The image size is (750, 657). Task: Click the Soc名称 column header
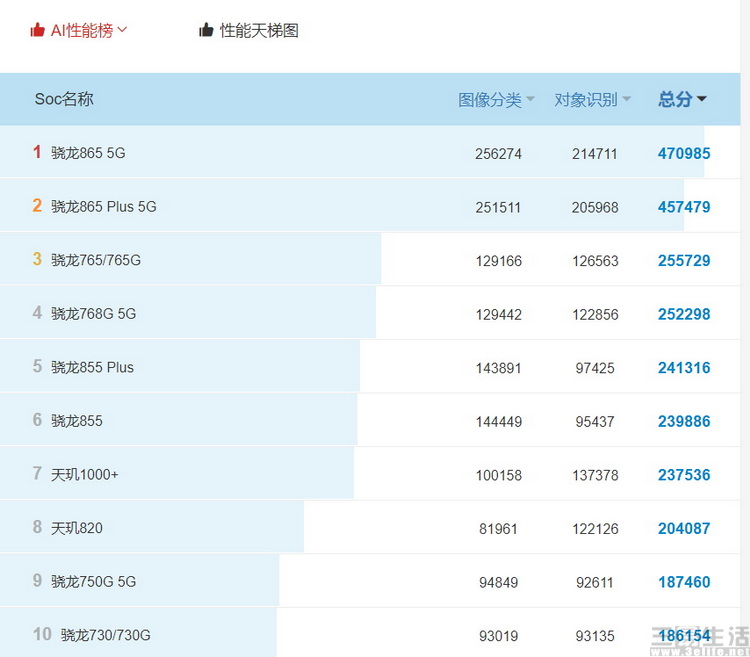click(x=64, y=99)
